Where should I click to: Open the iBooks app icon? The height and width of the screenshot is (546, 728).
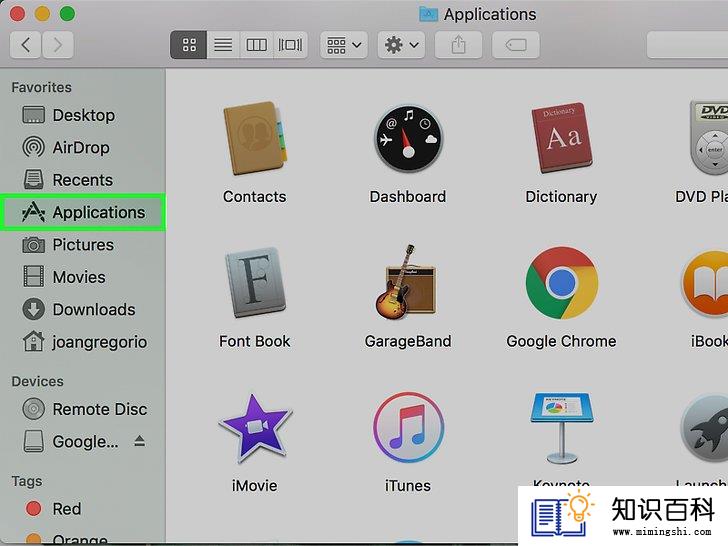tap(705, 283)
